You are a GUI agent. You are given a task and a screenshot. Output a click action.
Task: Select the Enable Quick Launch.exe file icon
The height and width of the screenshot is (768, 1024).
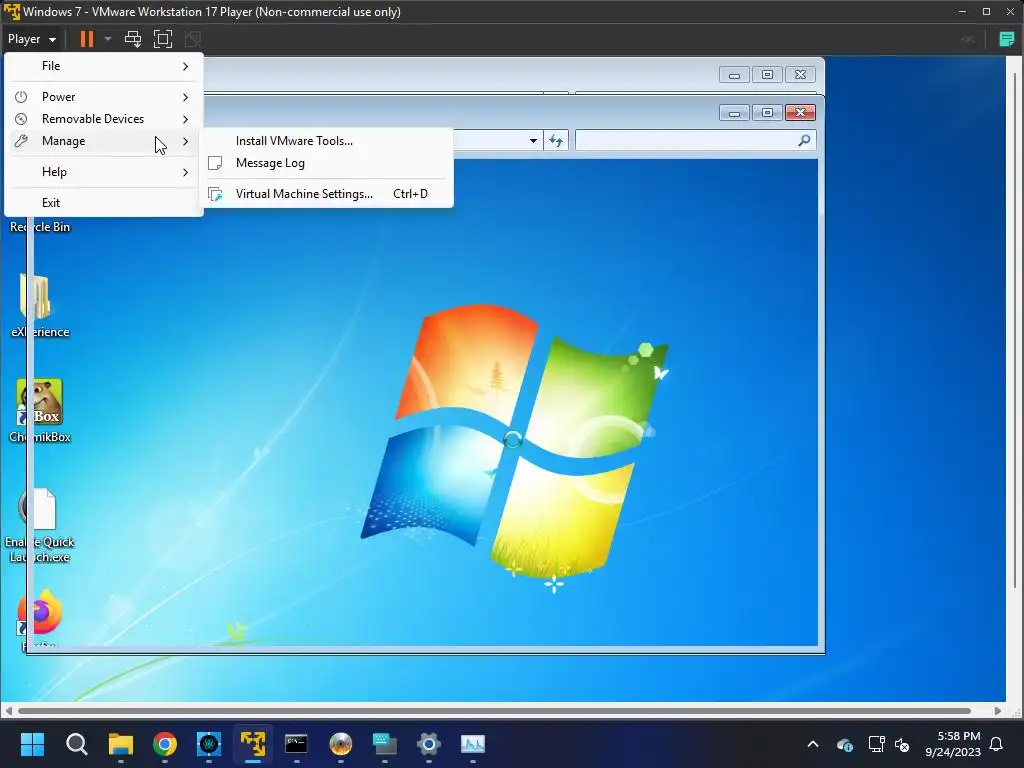(39, 525)
